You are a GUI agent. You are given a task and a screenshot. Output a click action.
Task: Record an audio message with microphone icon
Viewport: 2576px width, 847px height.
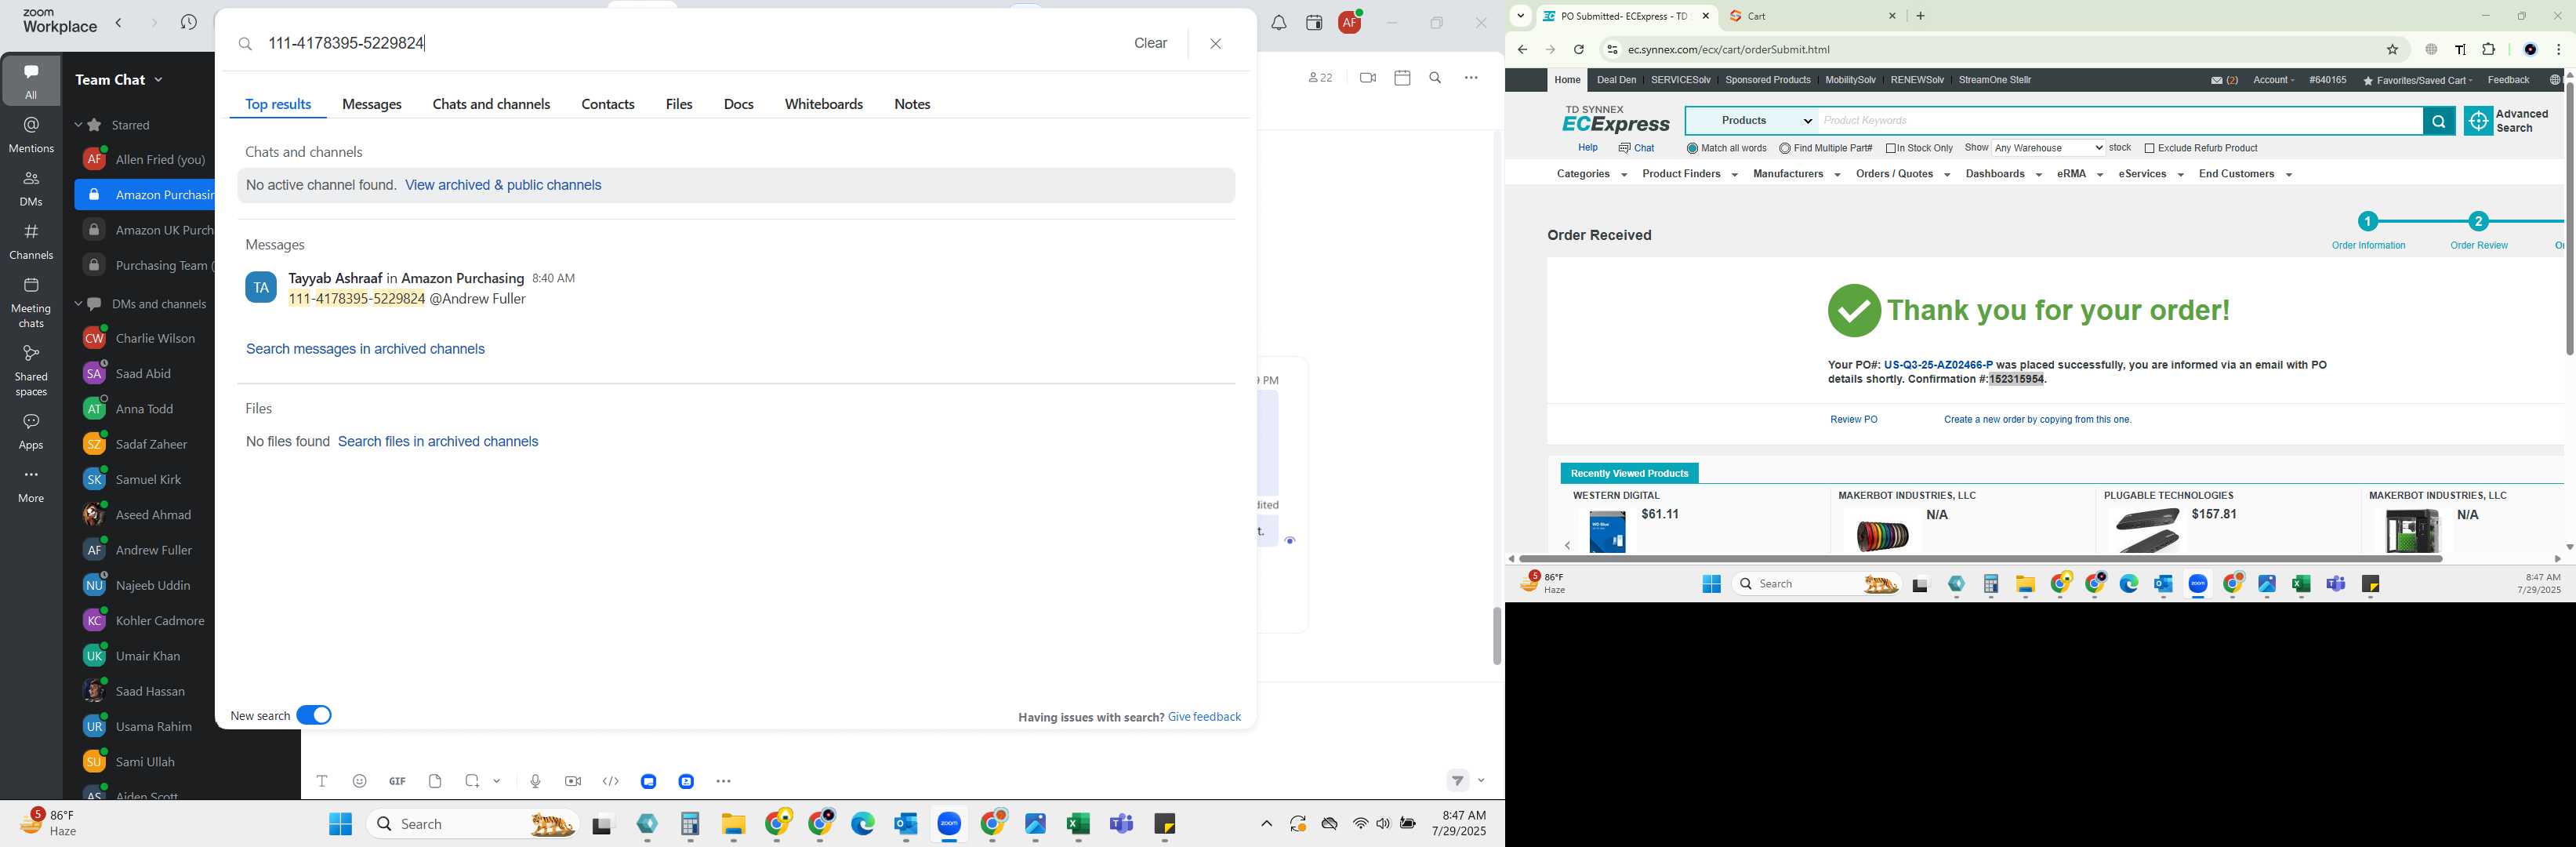[535, 781]
